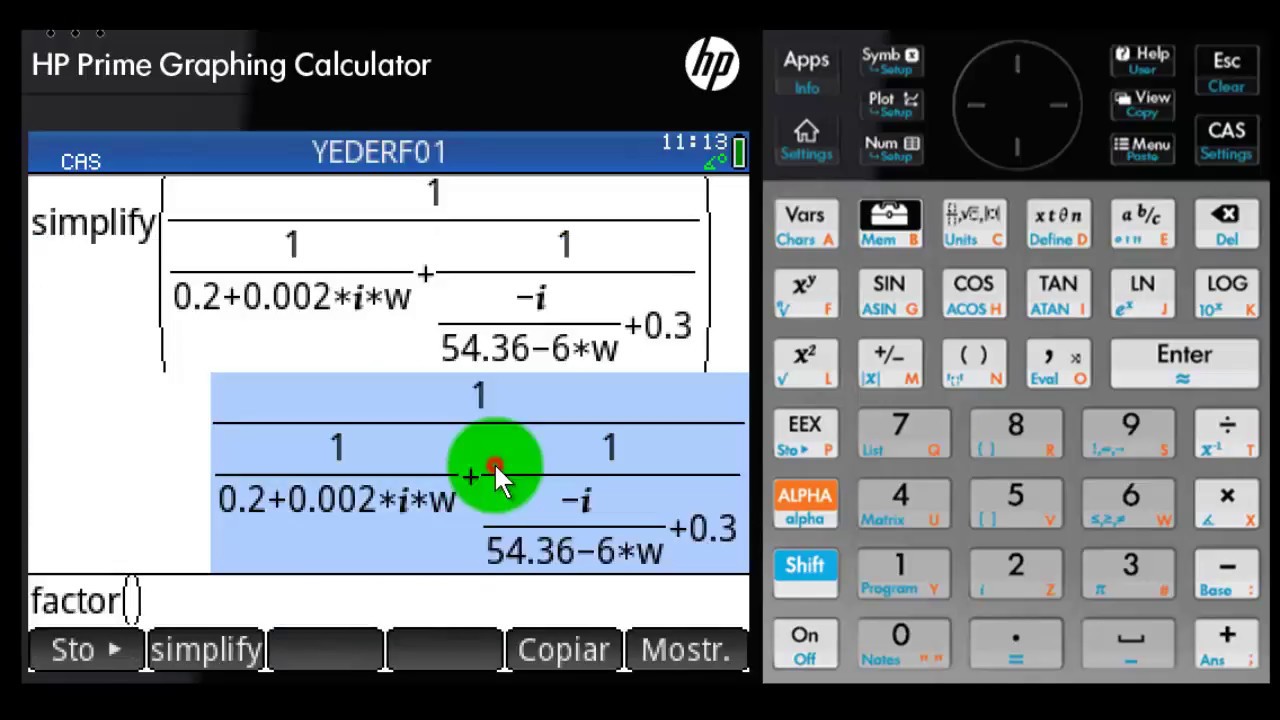Tap the parentheses key

point(973,365)
